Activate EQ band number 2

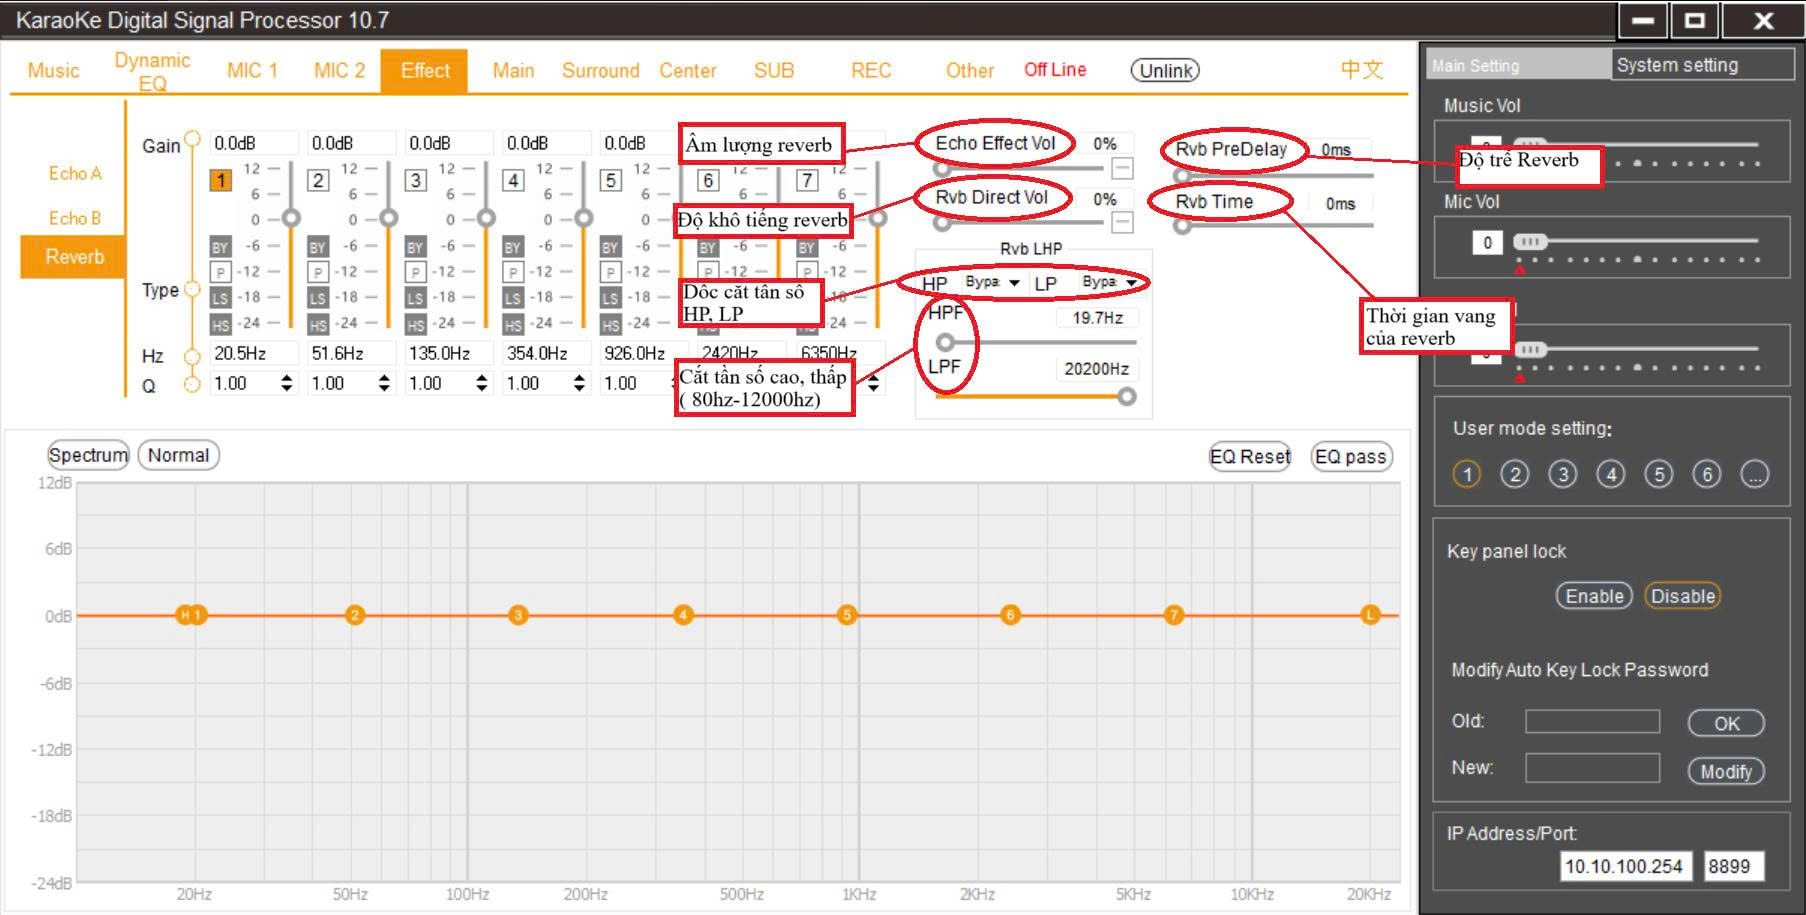tap(318, 180)
